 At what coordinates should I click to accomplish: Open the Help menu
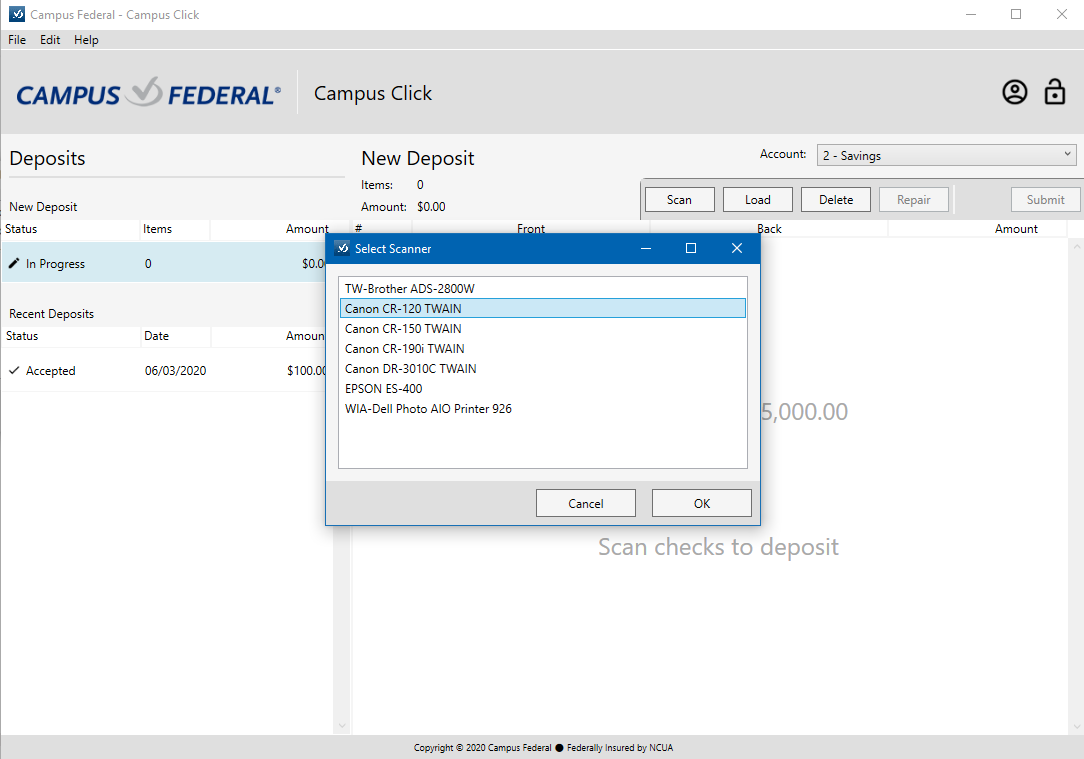click(86, 40)
